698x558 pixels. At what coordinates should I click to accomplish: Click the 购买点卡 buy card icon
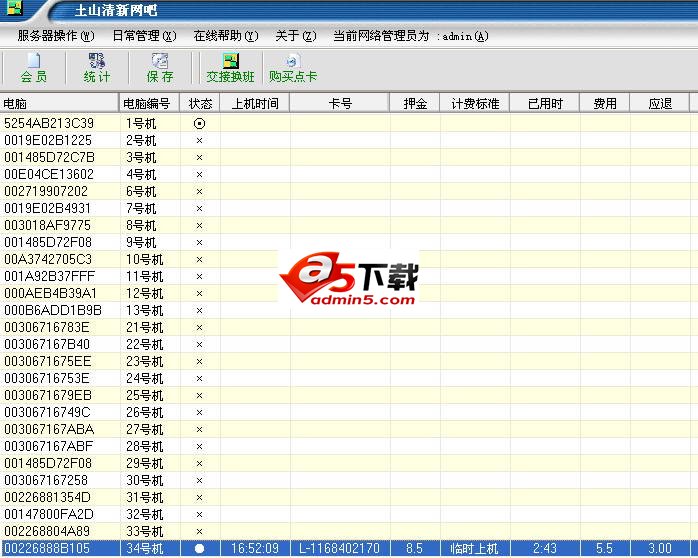(292, 68)
